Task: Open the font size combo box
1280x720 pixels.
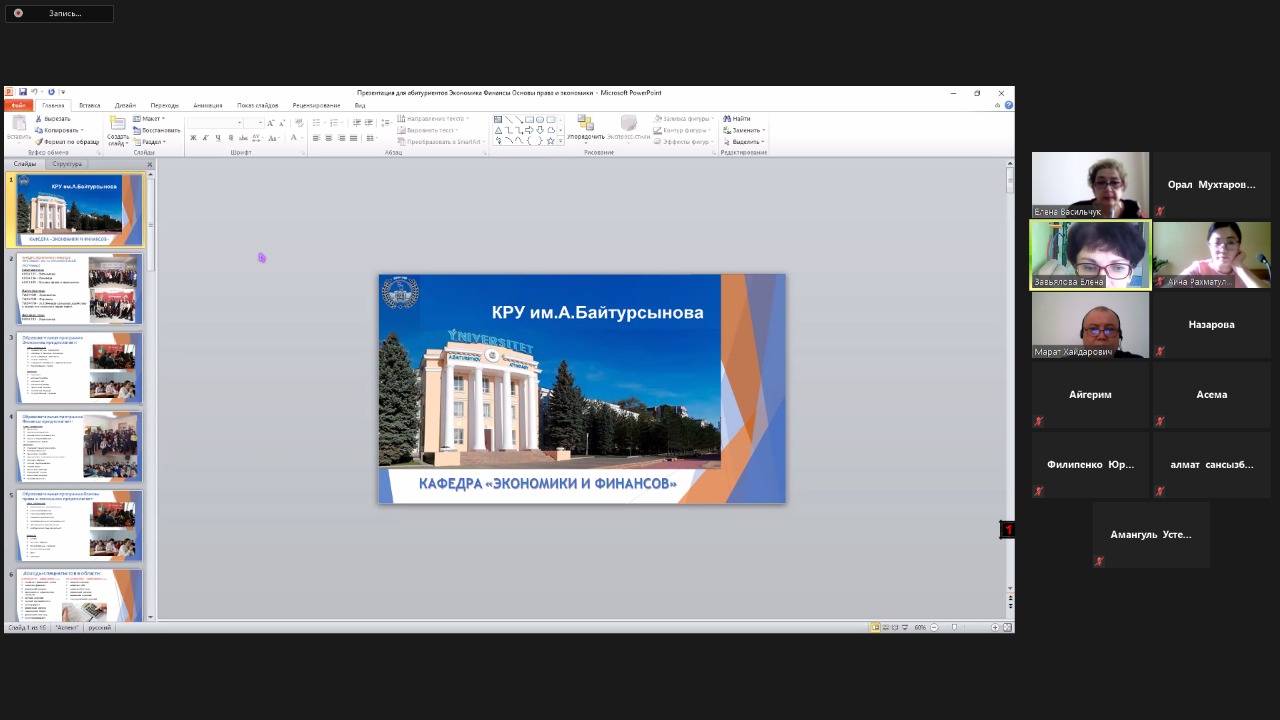Action: click(254, 123)
